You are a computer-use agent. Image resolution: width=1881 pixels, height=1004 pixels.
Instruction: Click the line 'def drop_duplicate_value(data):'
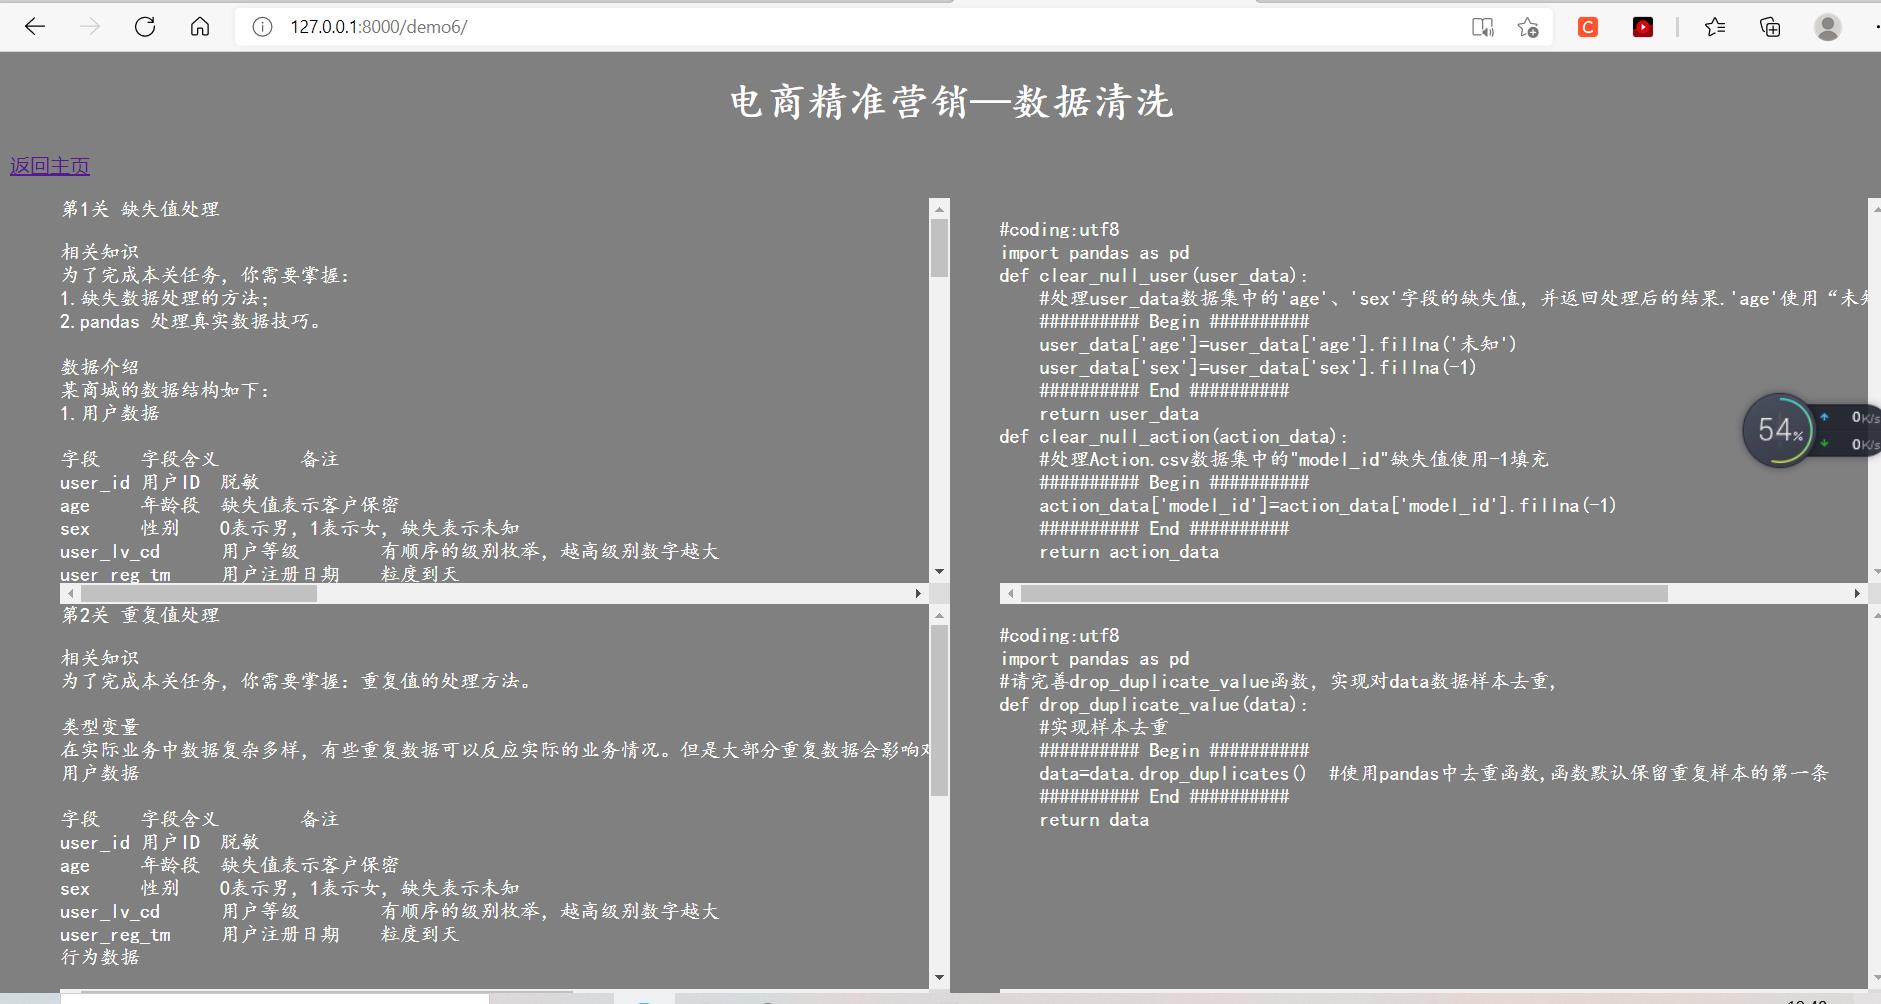[x=1153, y=705]
